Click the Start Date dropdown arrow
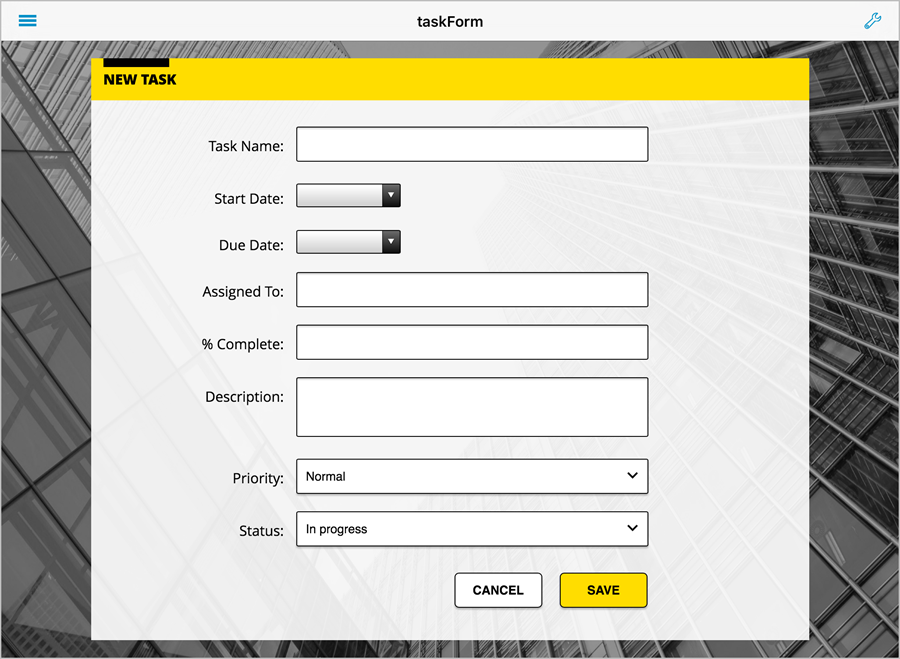The width and height of the screenshot is (900, 659). [x=391, y=196]
